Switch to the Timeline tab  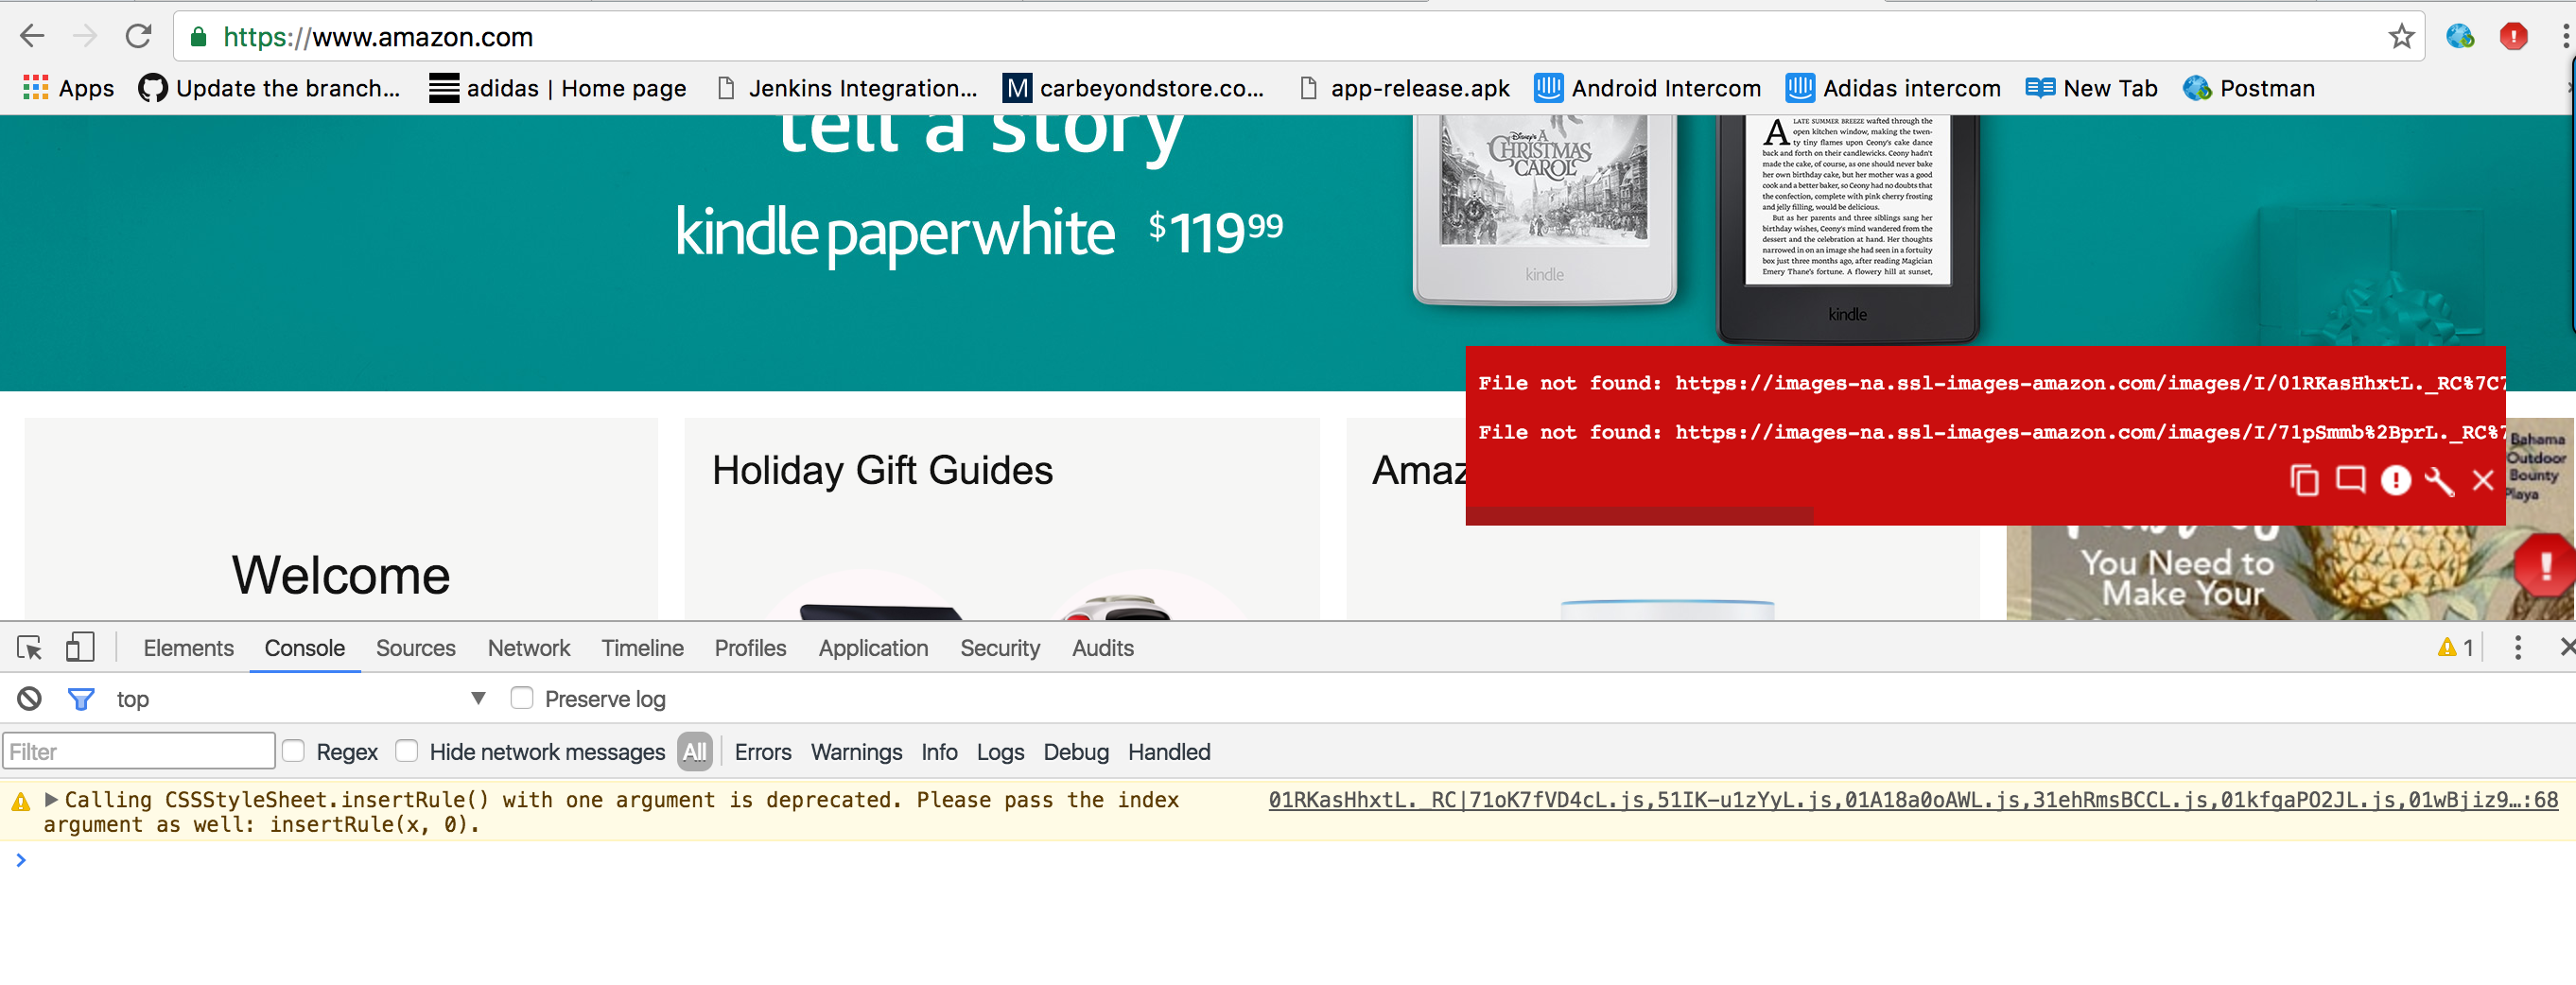click(x=642, y=648)
